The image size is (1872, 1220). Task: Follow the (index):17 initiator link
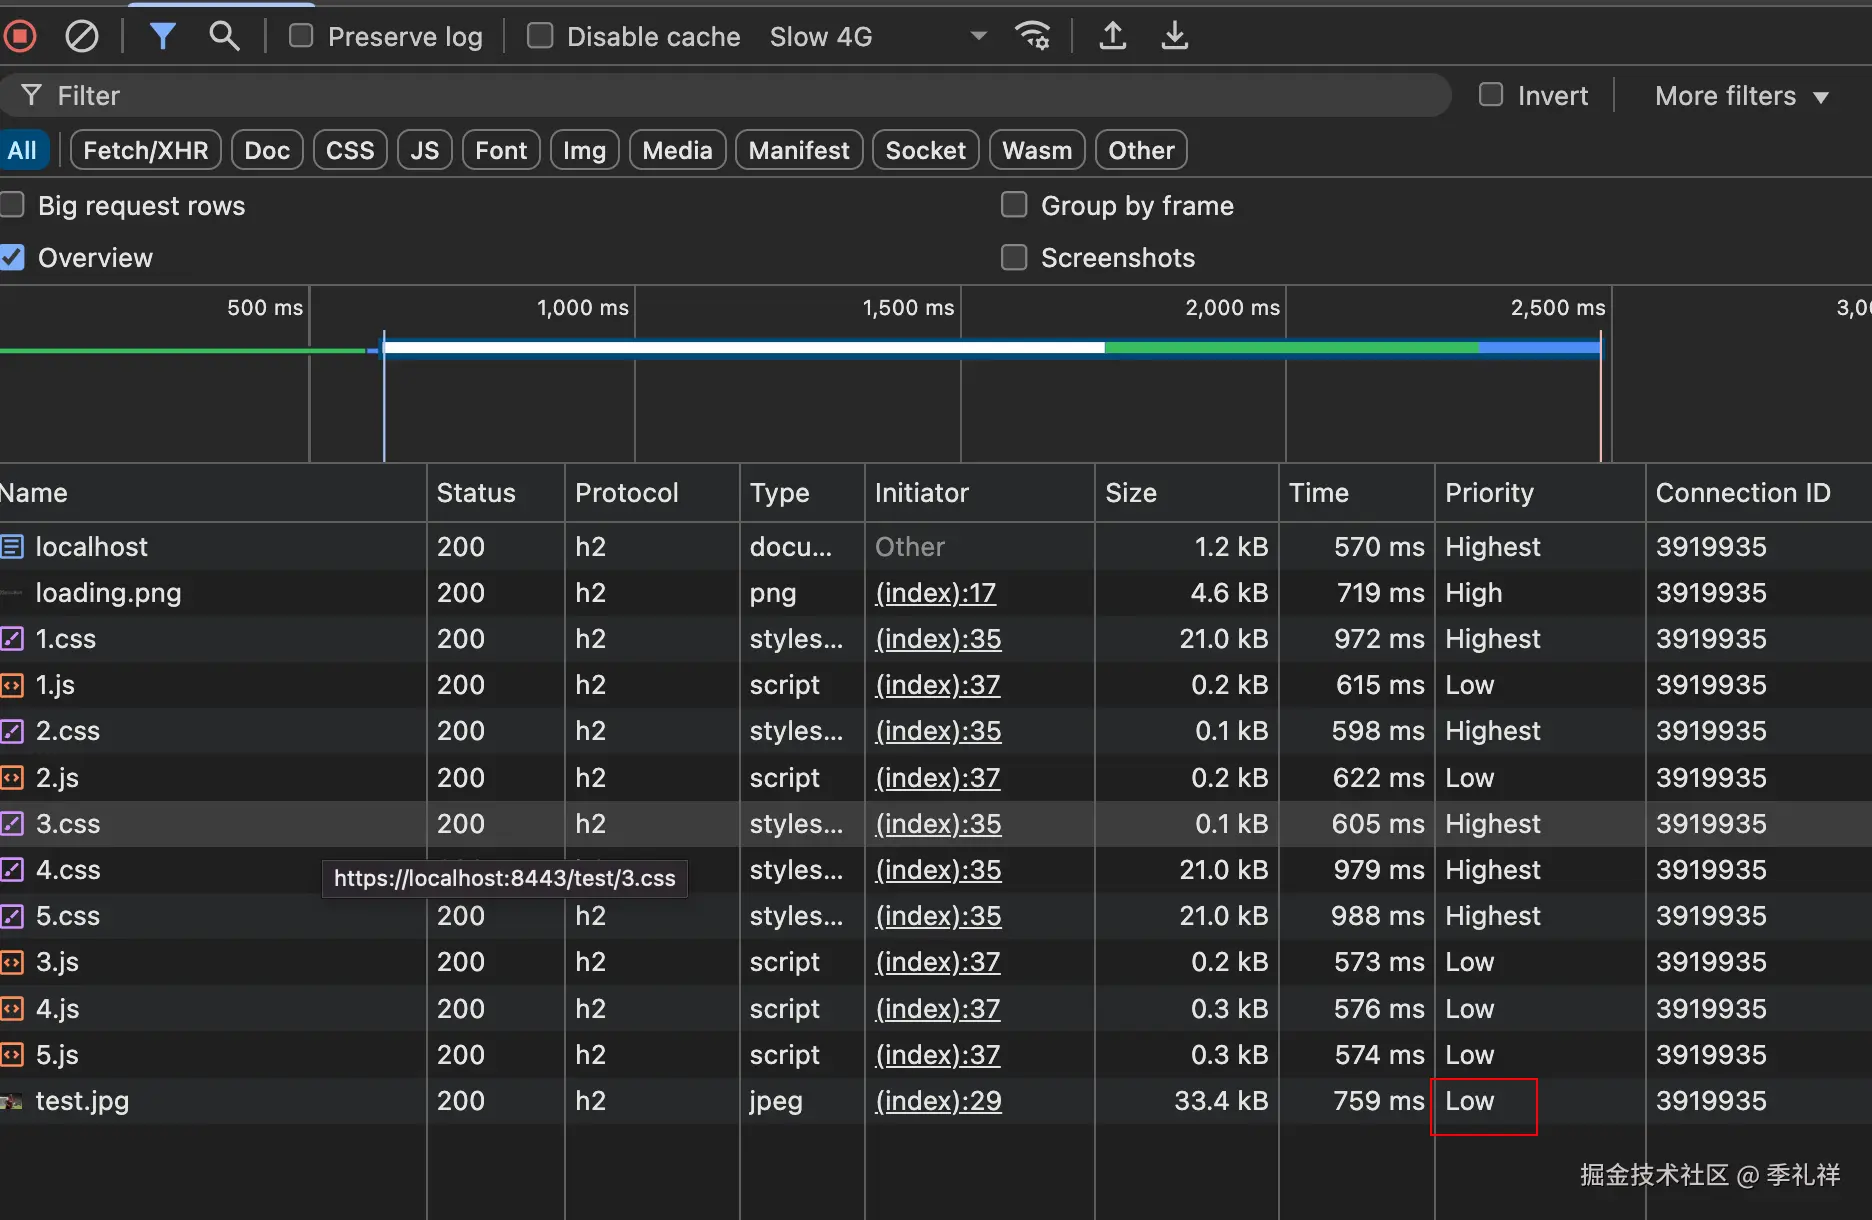(935, 593)
